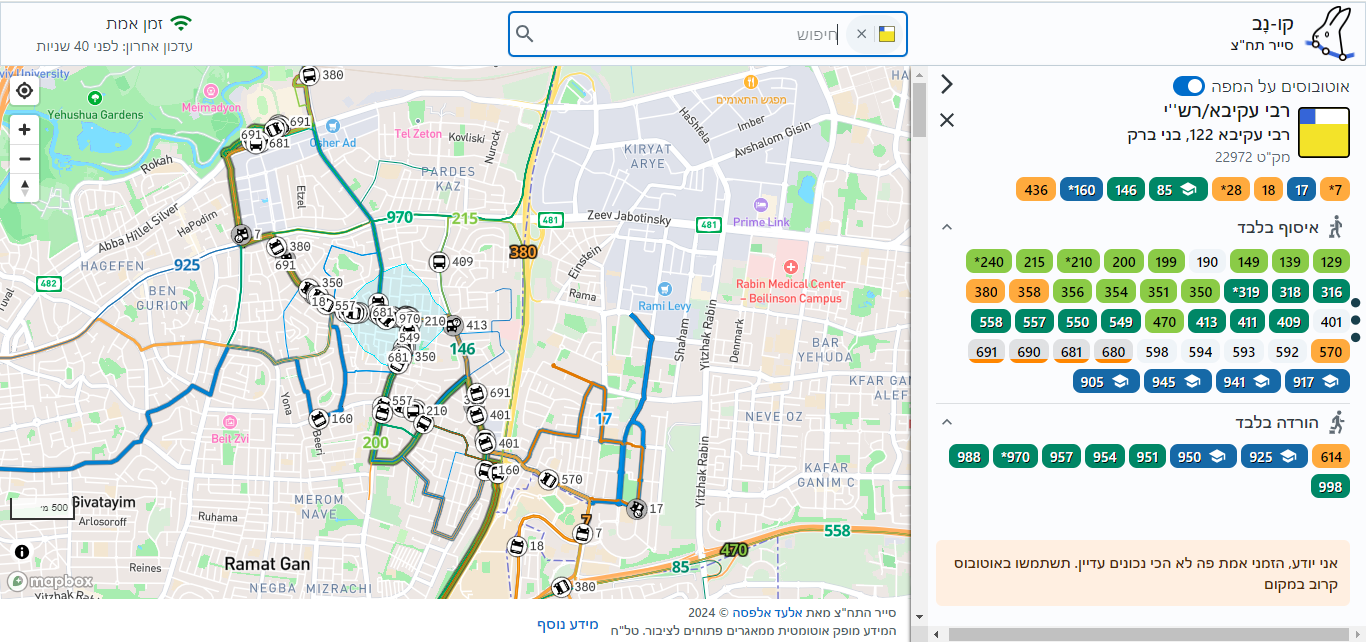Collapse the pickup only routes section
1366x642 pixels.
pyautogui.click(x=946, y=228)
